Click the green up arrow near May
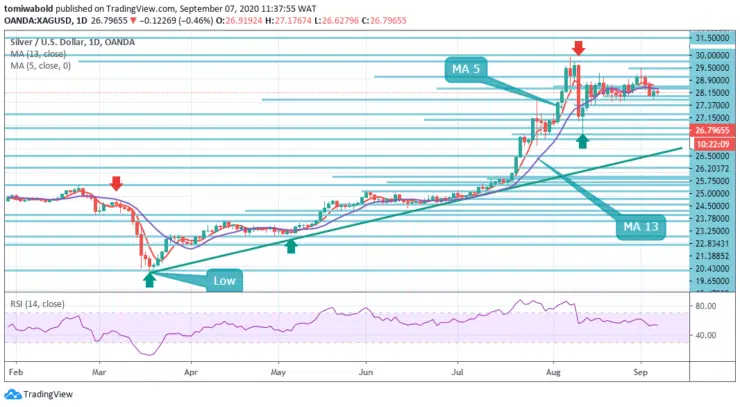The image size is (740, 407). 291,244
